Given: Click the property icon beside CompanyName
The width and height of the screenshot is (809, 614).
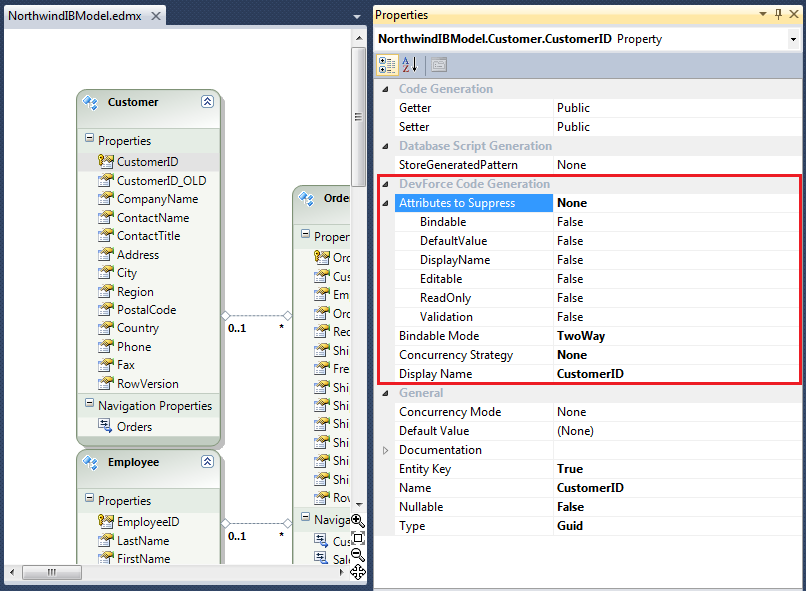Looking at the screenshot, I should (105, 199).
